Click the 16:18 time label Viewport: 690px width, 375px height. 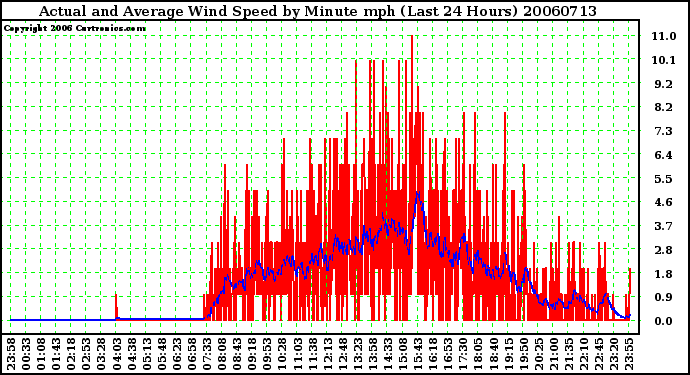point(433,354)
